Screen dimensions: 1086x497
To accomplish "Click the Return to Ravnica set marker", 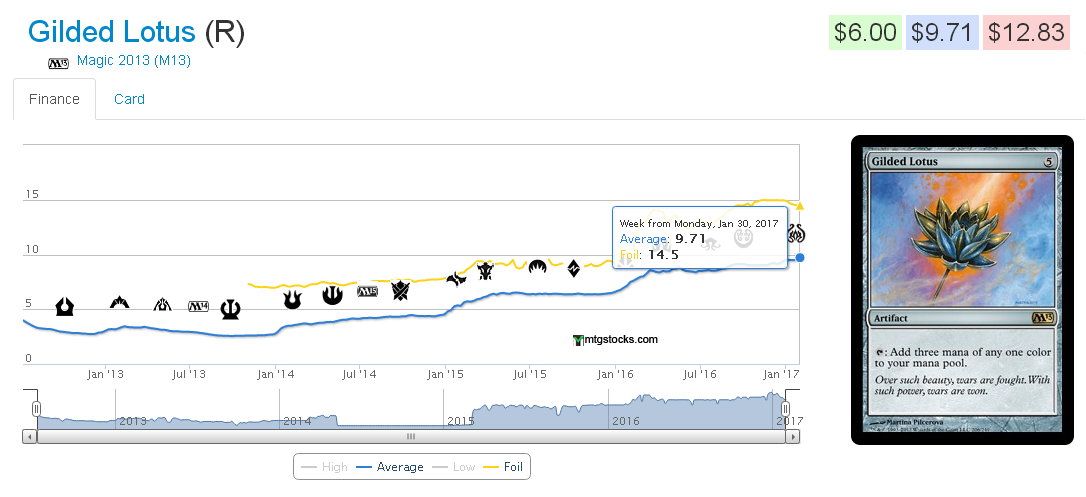I will (64, 306).
